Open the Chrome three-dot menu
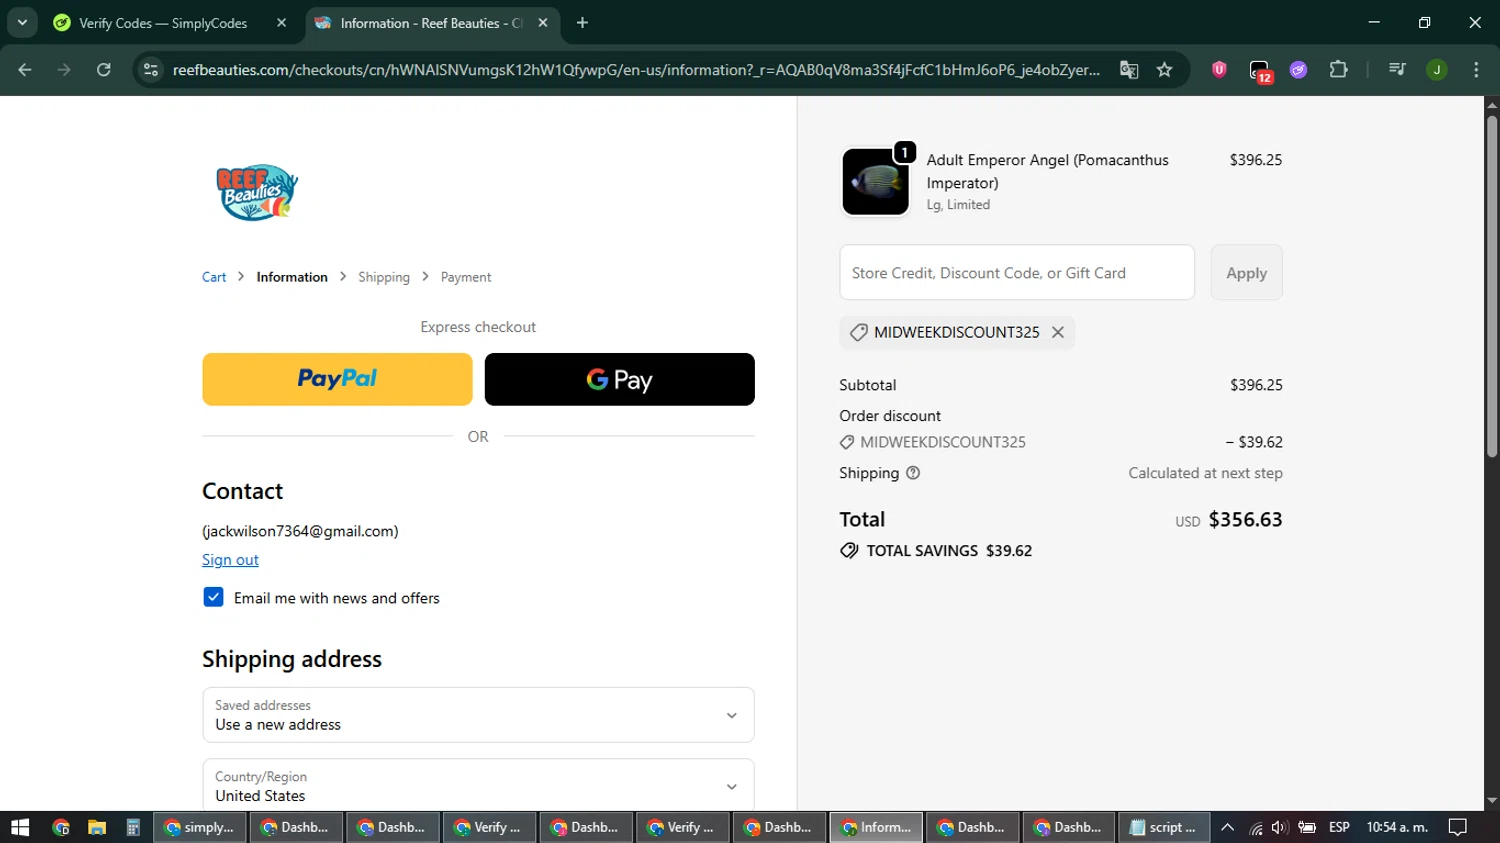 pos(1476,70)
